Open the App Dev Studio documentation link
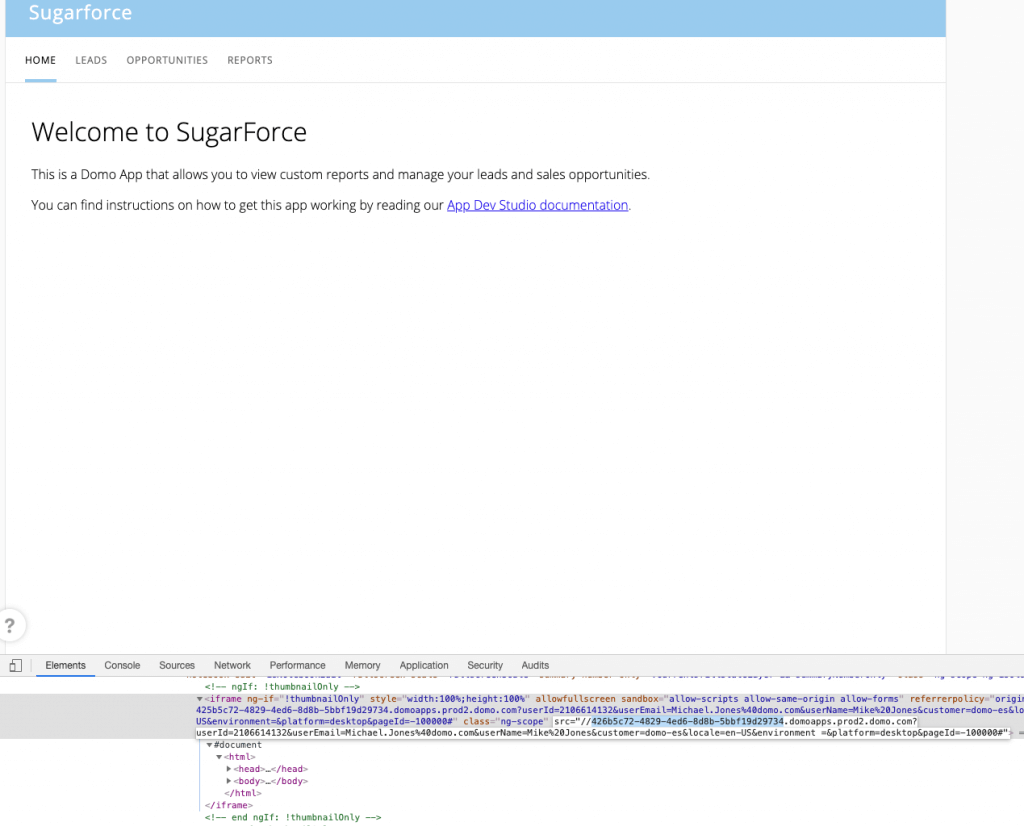Viewport: 1024px width, 826px height. click(537, 205)
